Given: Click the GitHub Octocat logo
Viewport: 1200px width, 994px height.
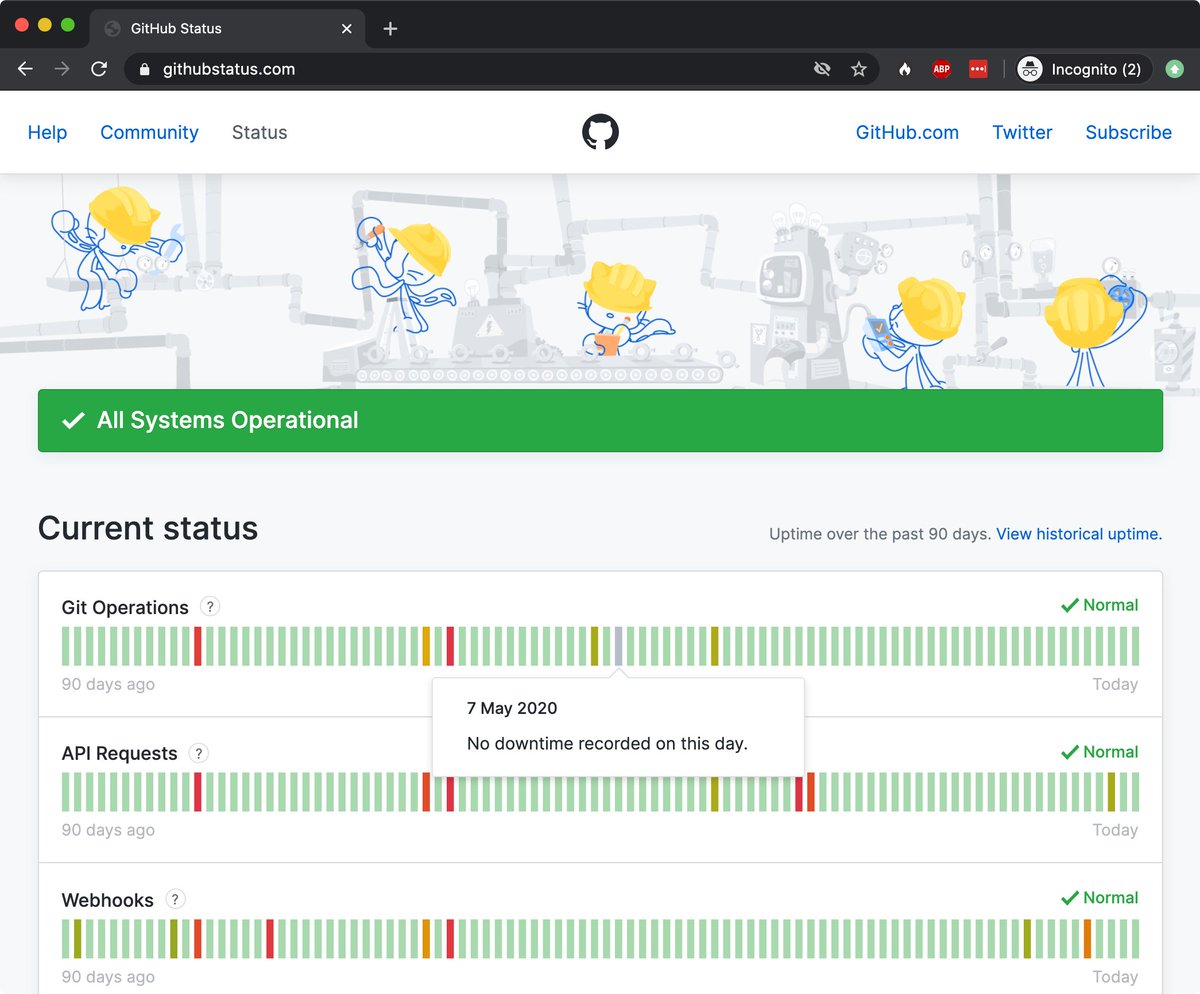Looking at the screenshot, I should 600,132.
